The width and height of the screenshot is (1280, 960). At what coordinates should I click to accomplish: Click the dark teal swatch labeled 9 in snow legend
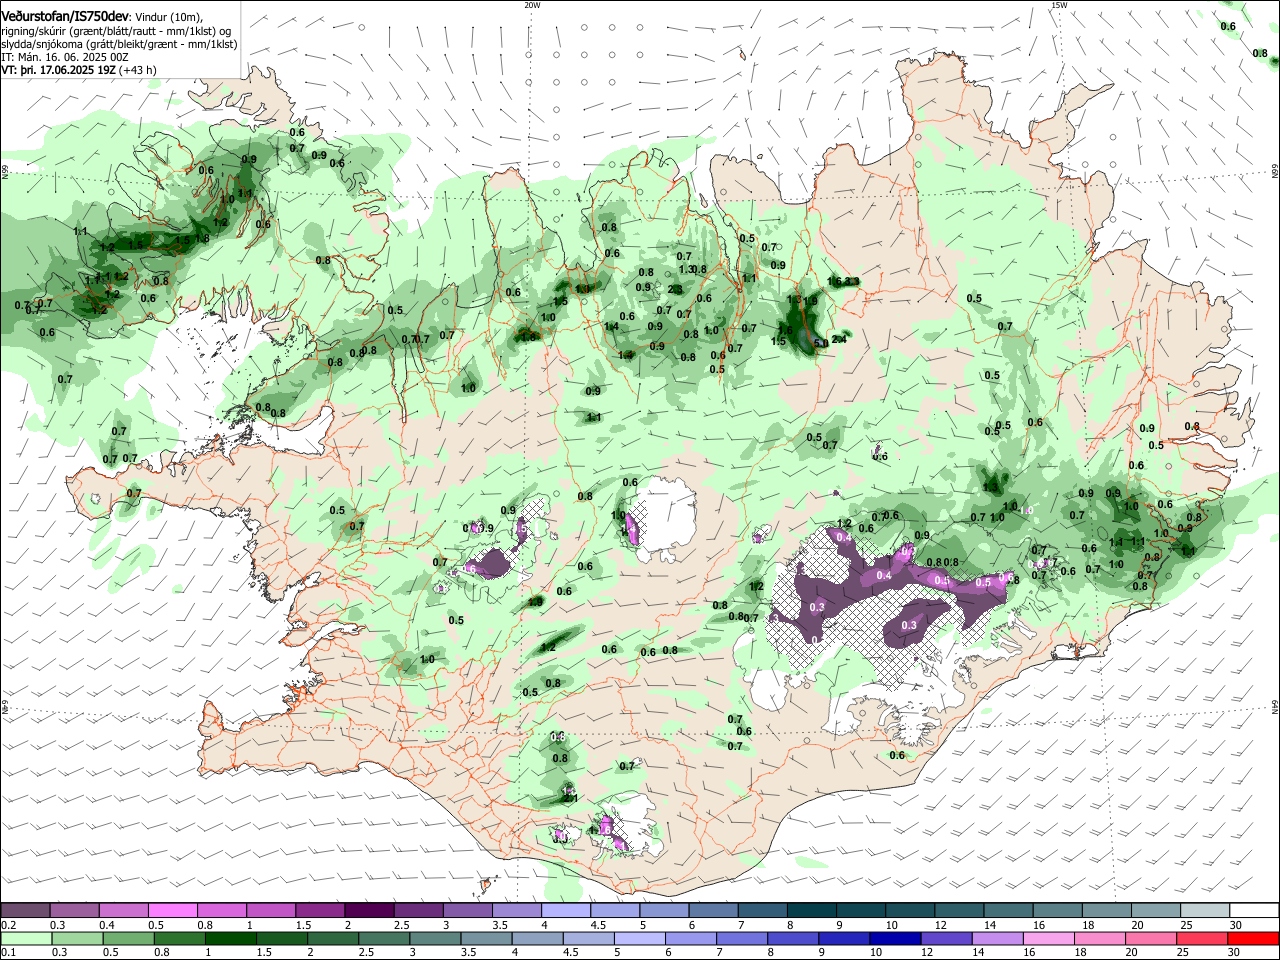pos(861,910)
